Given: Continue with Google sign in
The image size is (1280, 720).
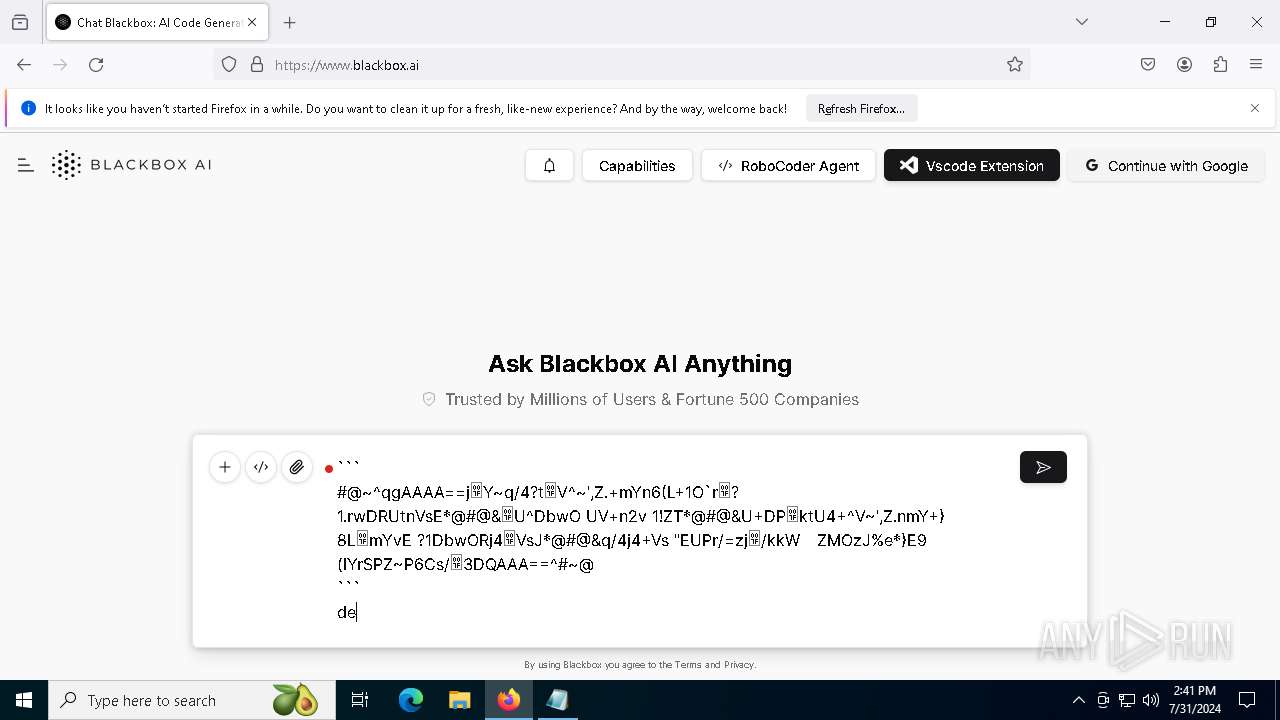Looking at the screenshot, I should [1166, 166].
